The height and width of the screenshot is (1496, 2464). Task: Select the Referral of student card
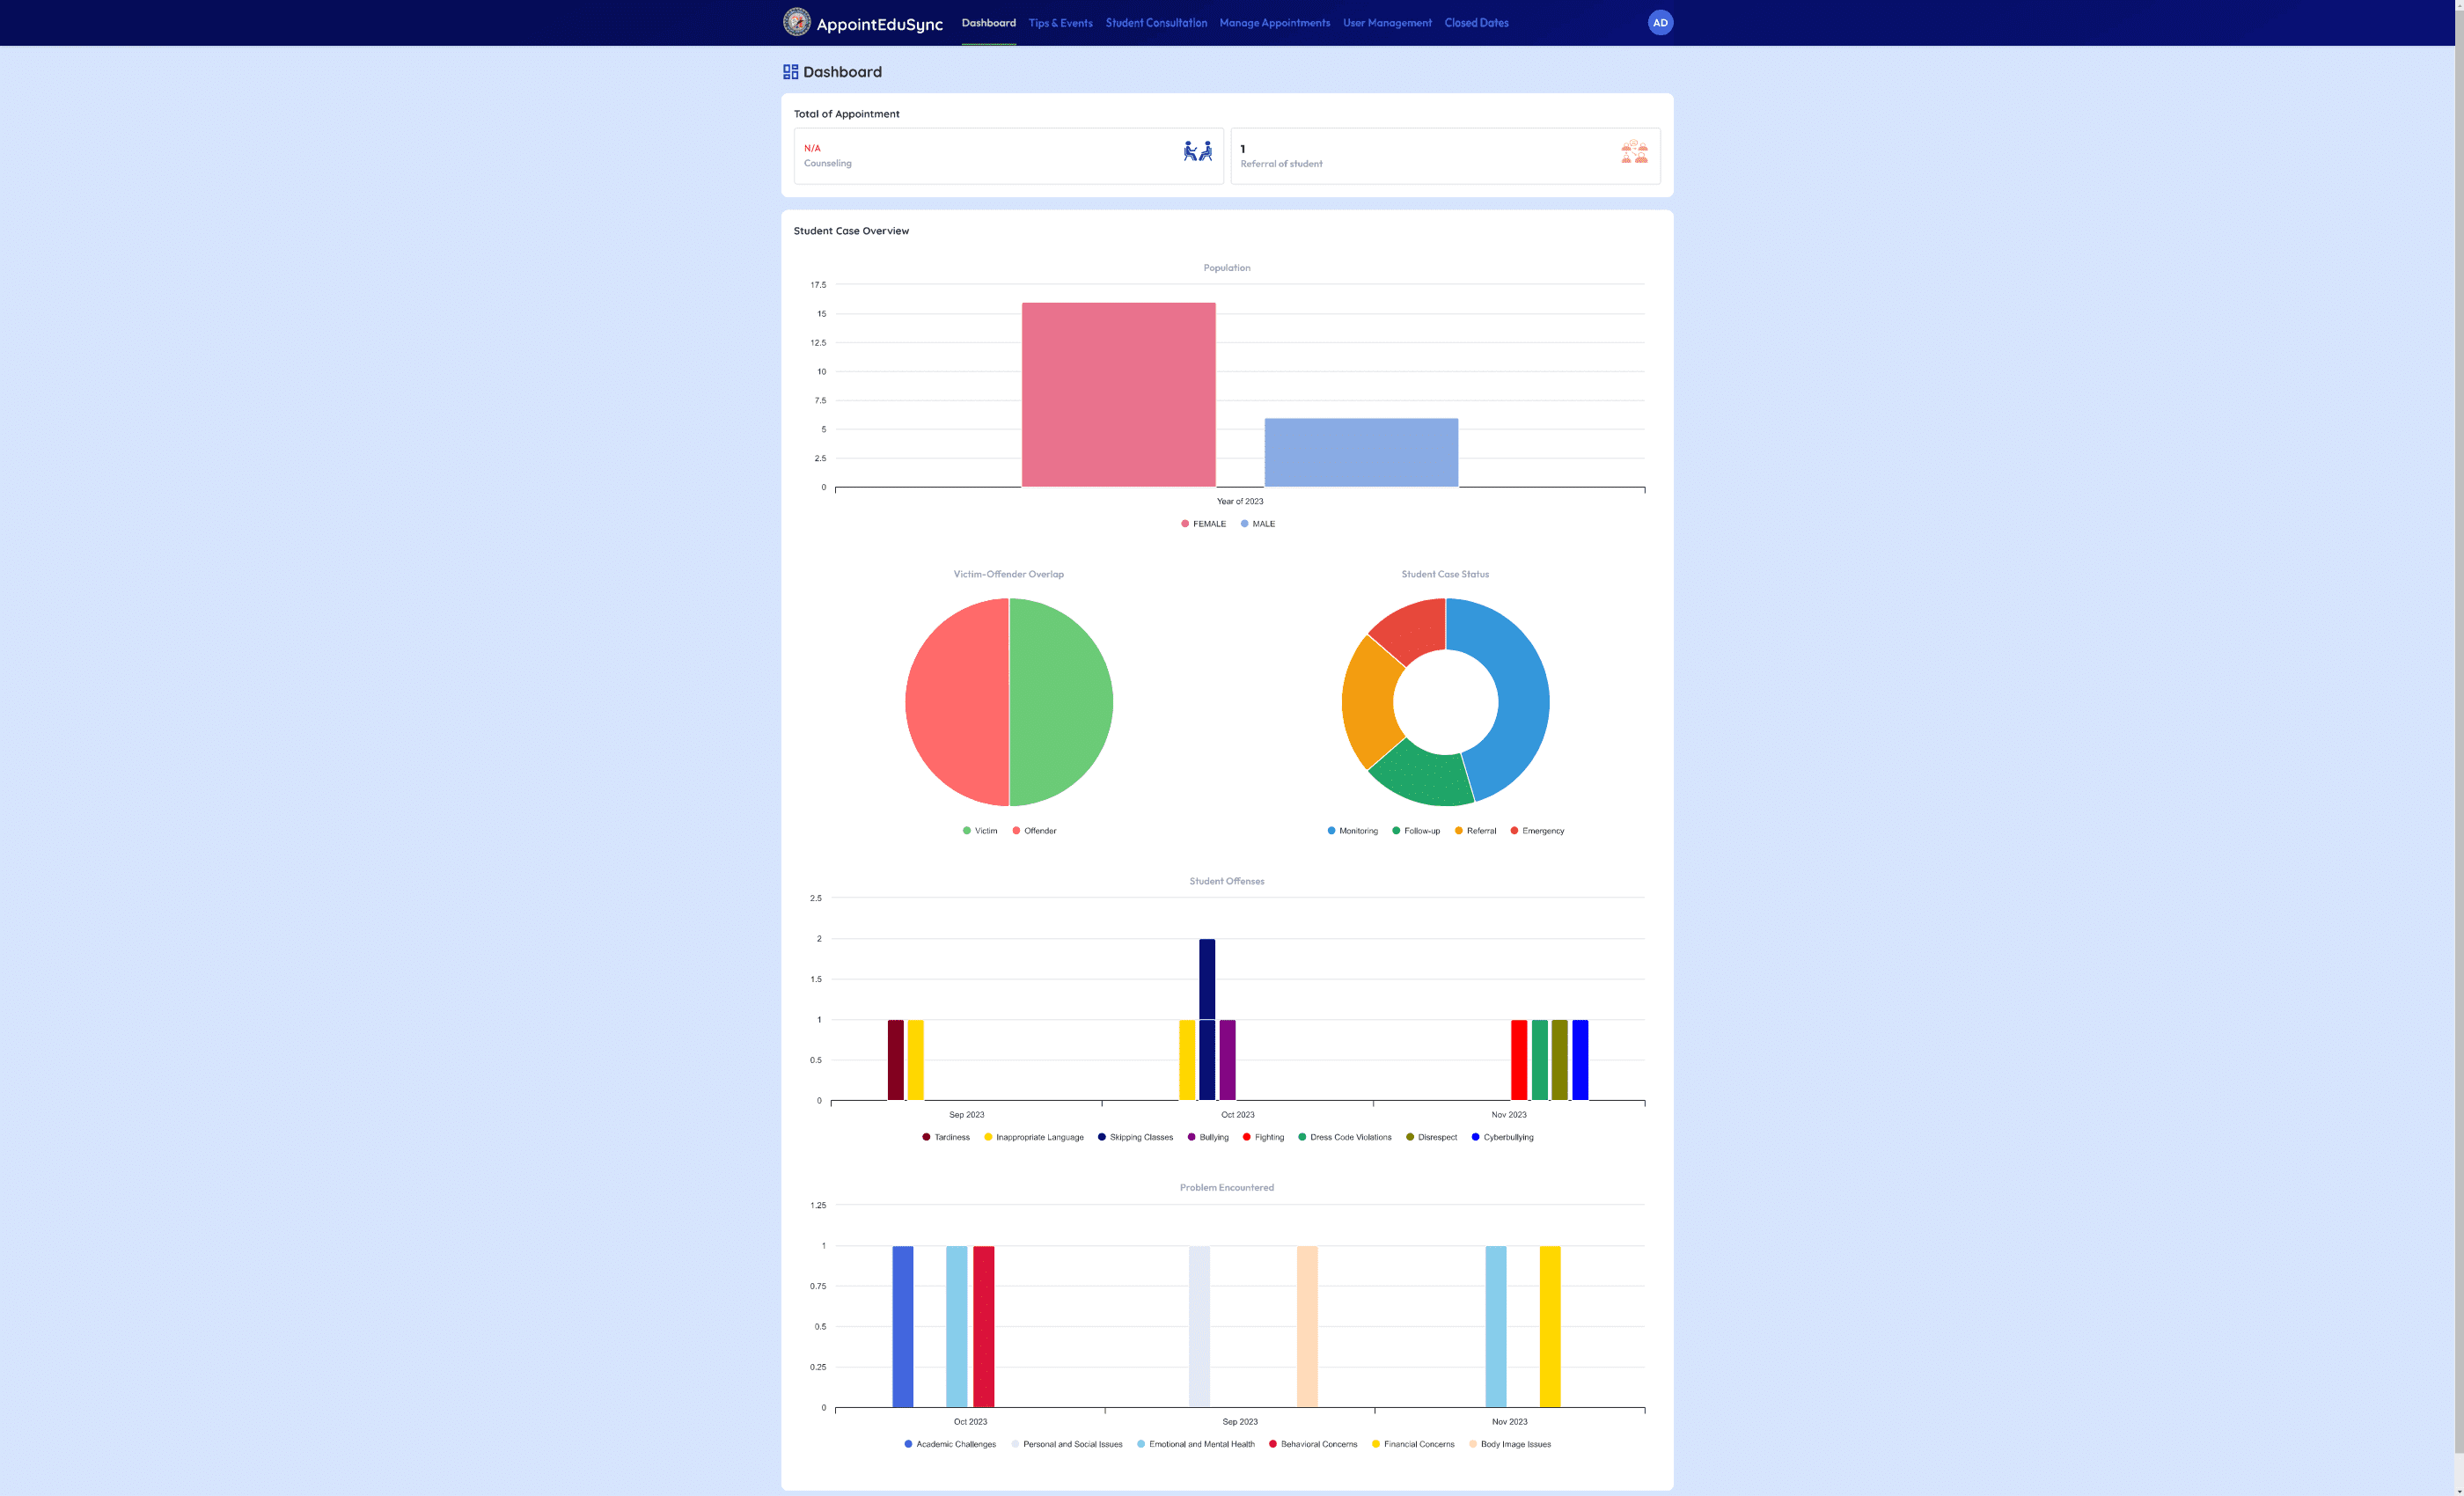tap(1445, 156)
